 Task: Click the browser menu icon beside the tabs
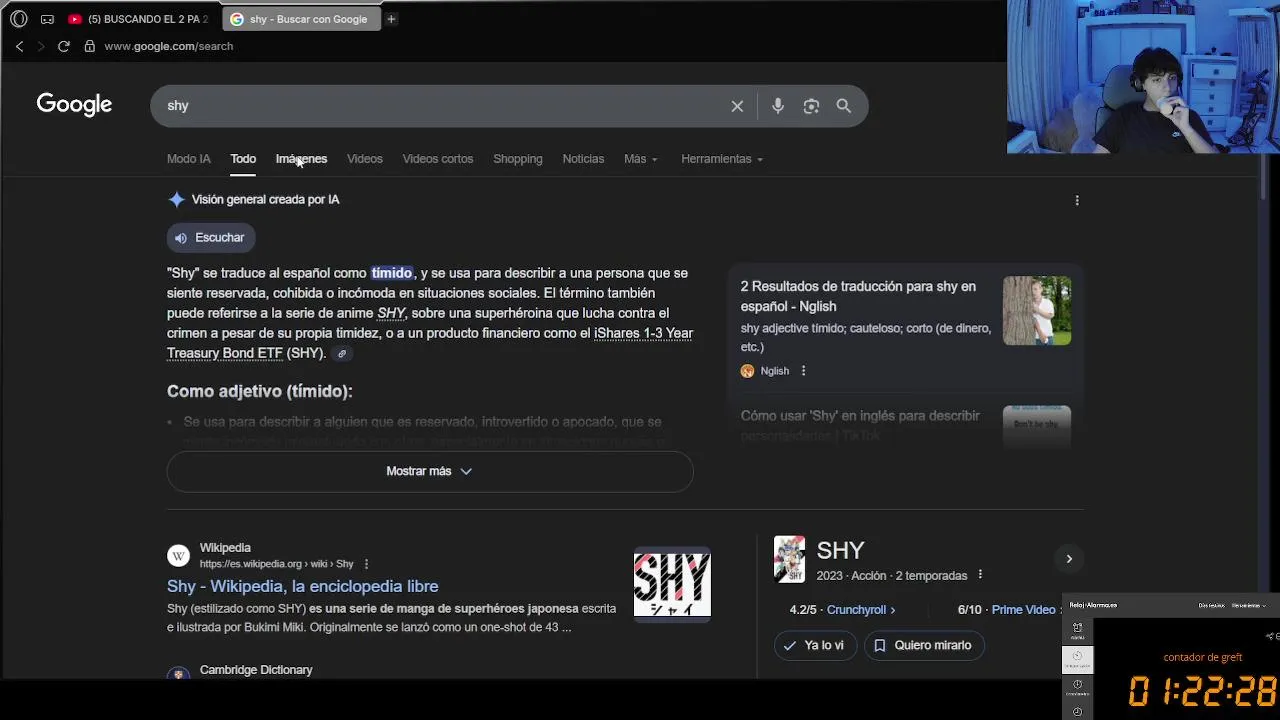[18, 19]
